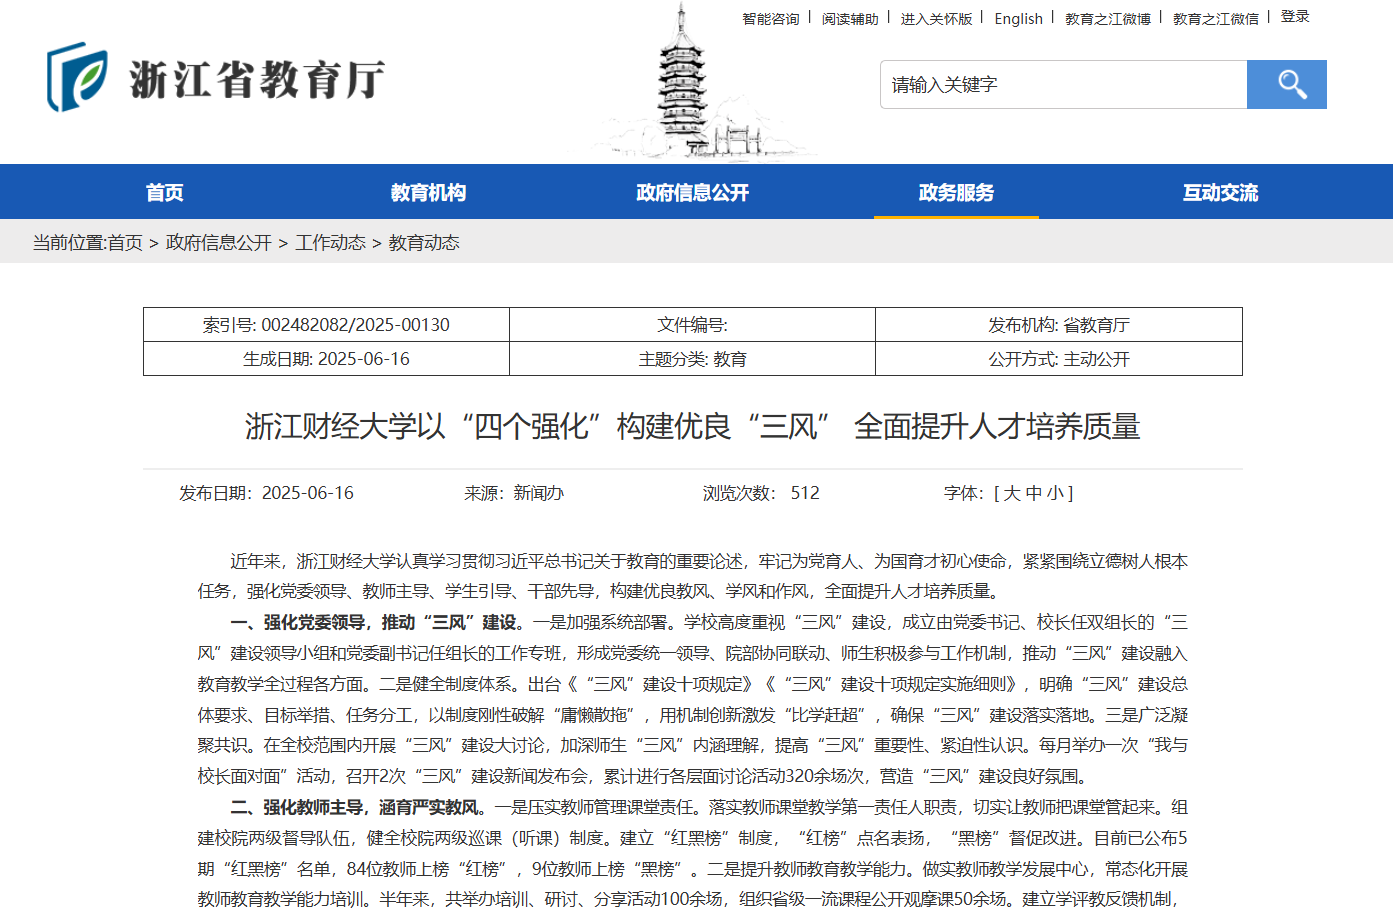
Task: Click 来源: 新闻办 text
Action: 514,493
